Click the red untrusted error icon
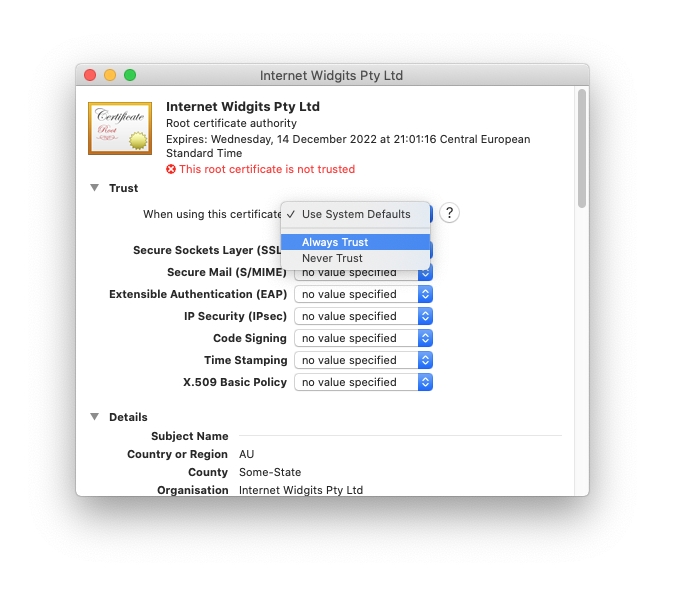The height and width of the screenshot is (607, 673). (x=171, y=170)
